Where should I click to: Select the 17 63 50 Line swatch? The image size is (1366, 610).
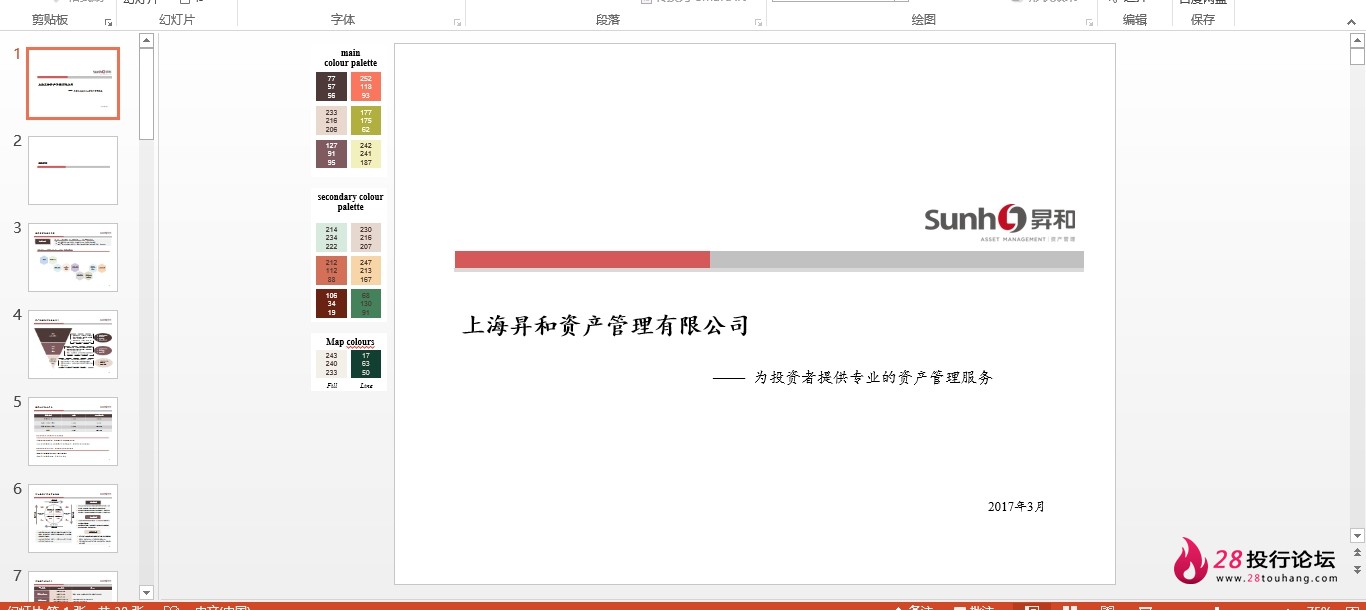366,364
